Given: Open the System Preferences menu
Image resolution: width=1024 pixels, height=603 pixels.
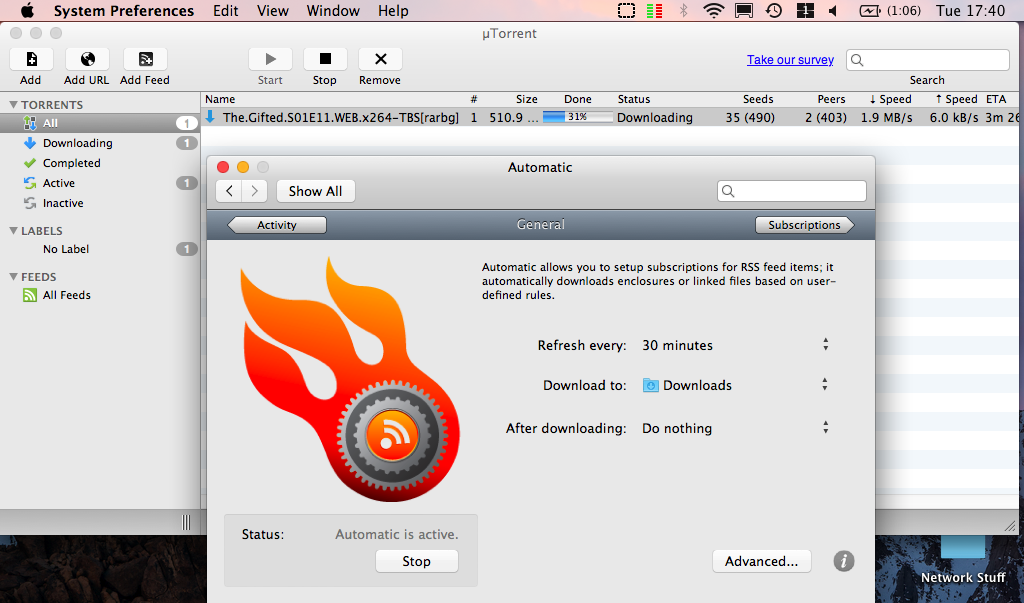Looking at the screenshot, I should click(x=123, y=10).
